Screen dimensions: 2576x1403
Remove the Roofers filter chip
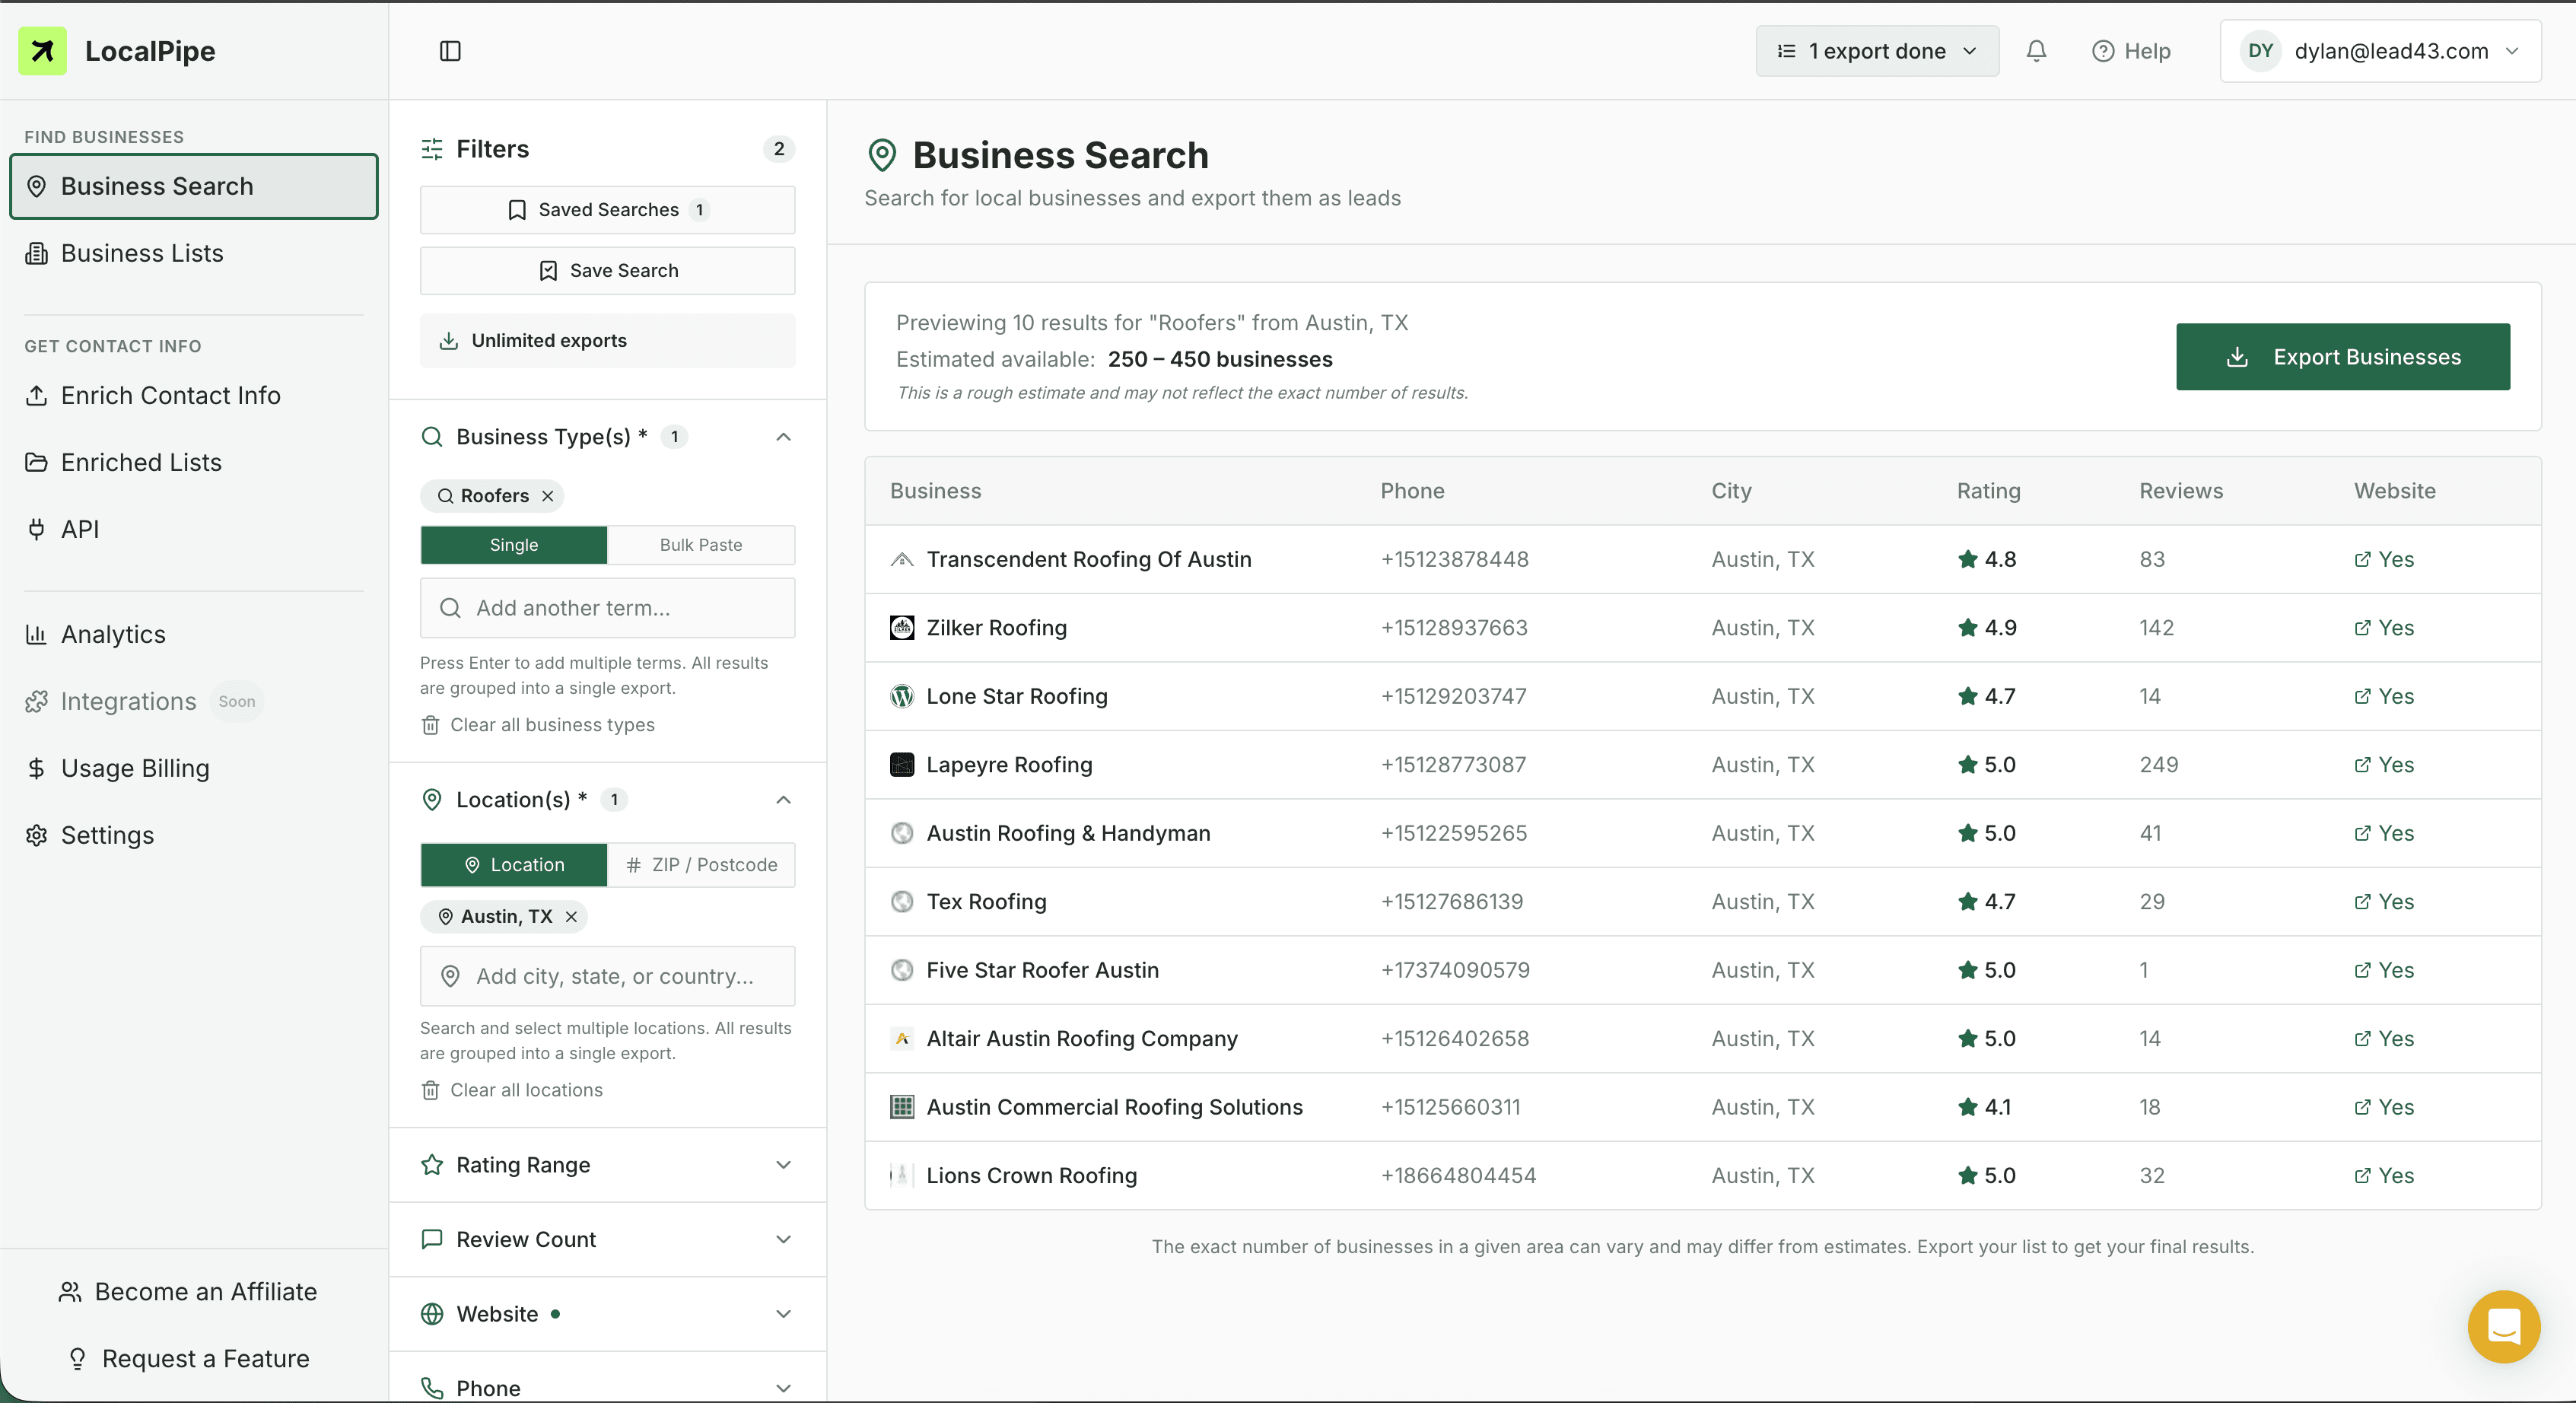[547, 495]
